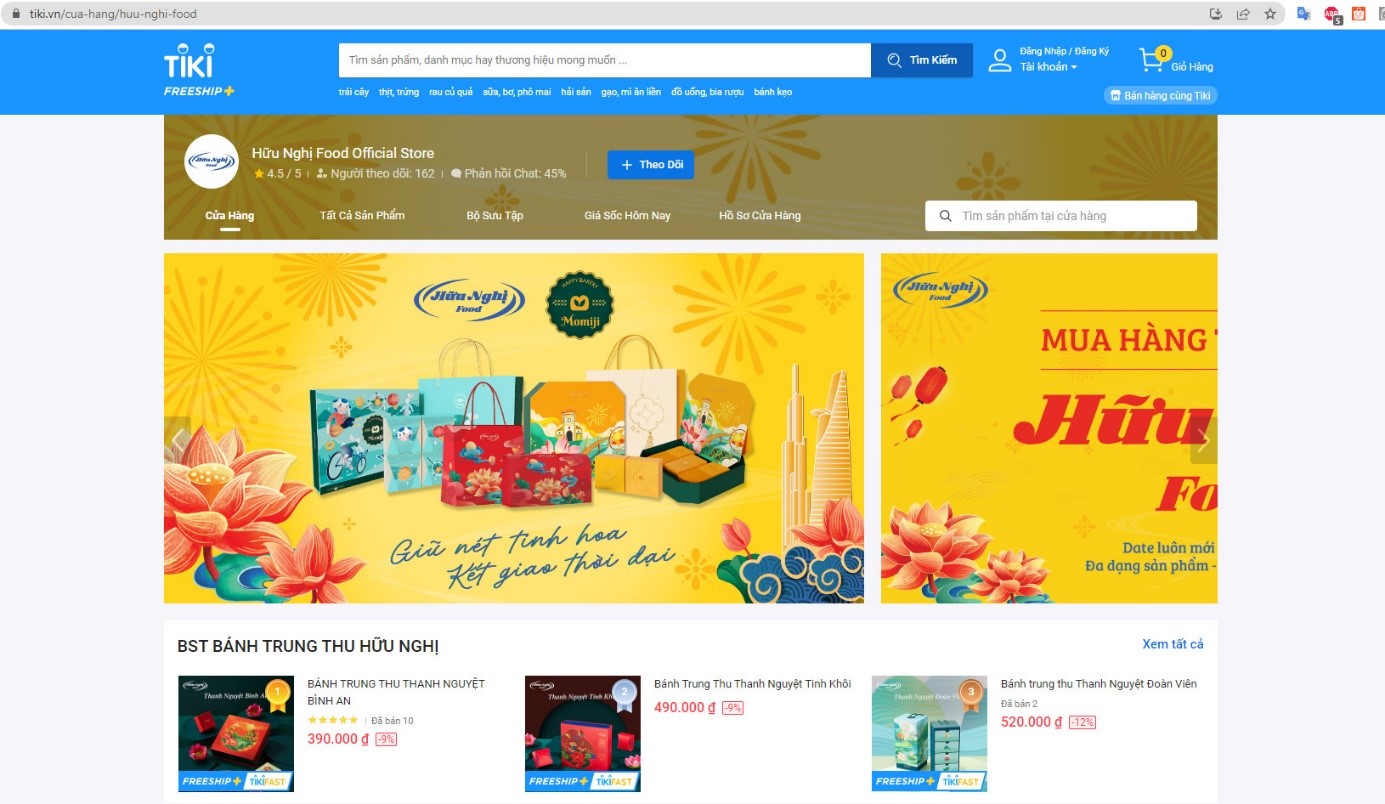This screenshot has width=1385, height=804.
Task: Click the Theo Dõi follow button
Action: tap(651, 165)
